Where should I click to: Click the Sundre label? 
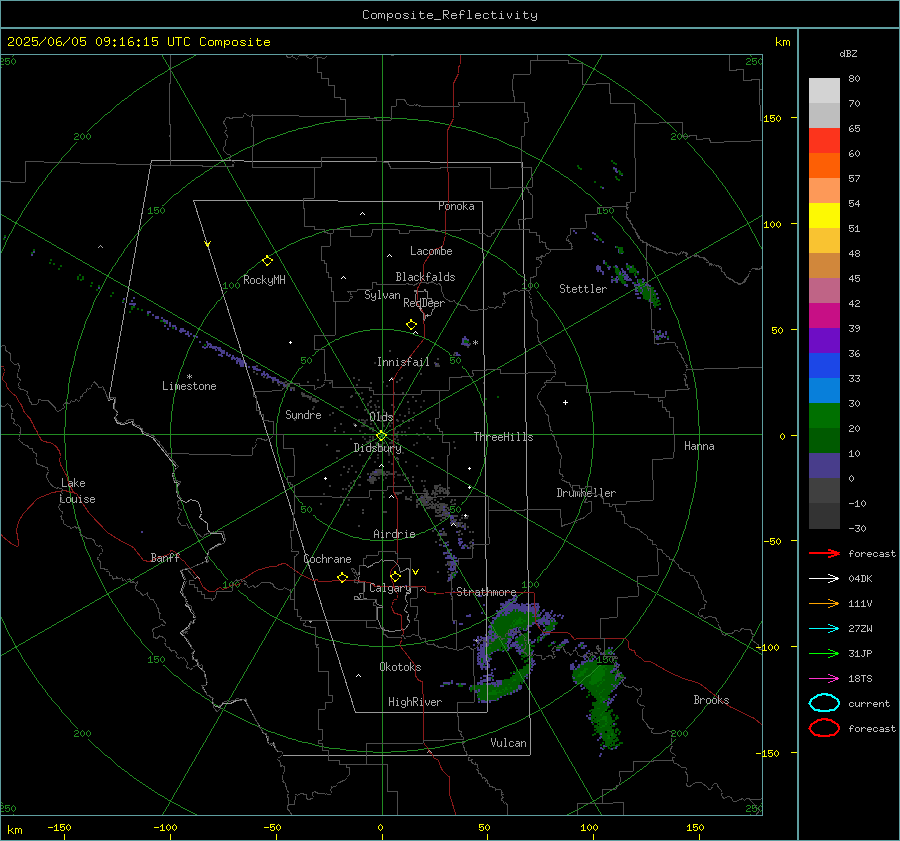[x=303, y=415]
